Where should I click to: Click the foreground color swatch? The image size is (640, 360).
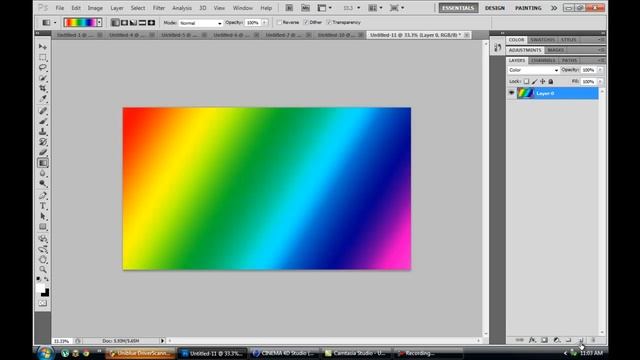[x=40, y=289]
